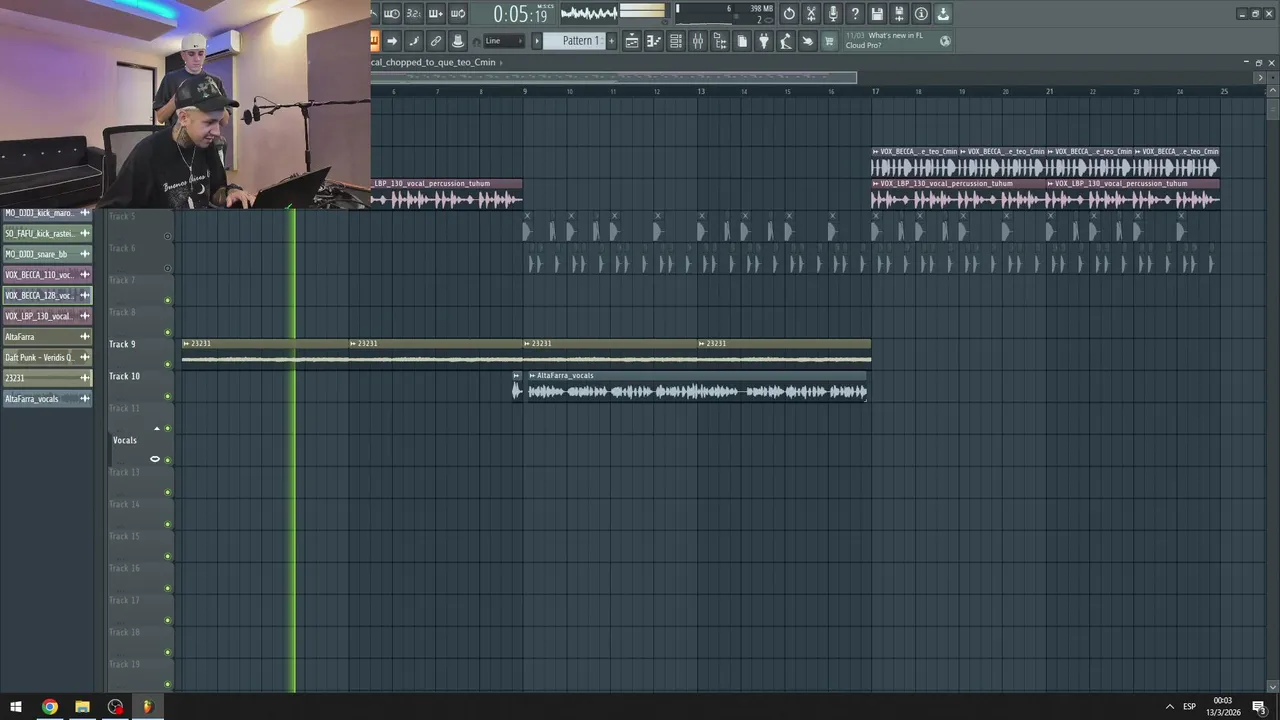Click the playlist vertical scrollbar

coord(1272,108)
